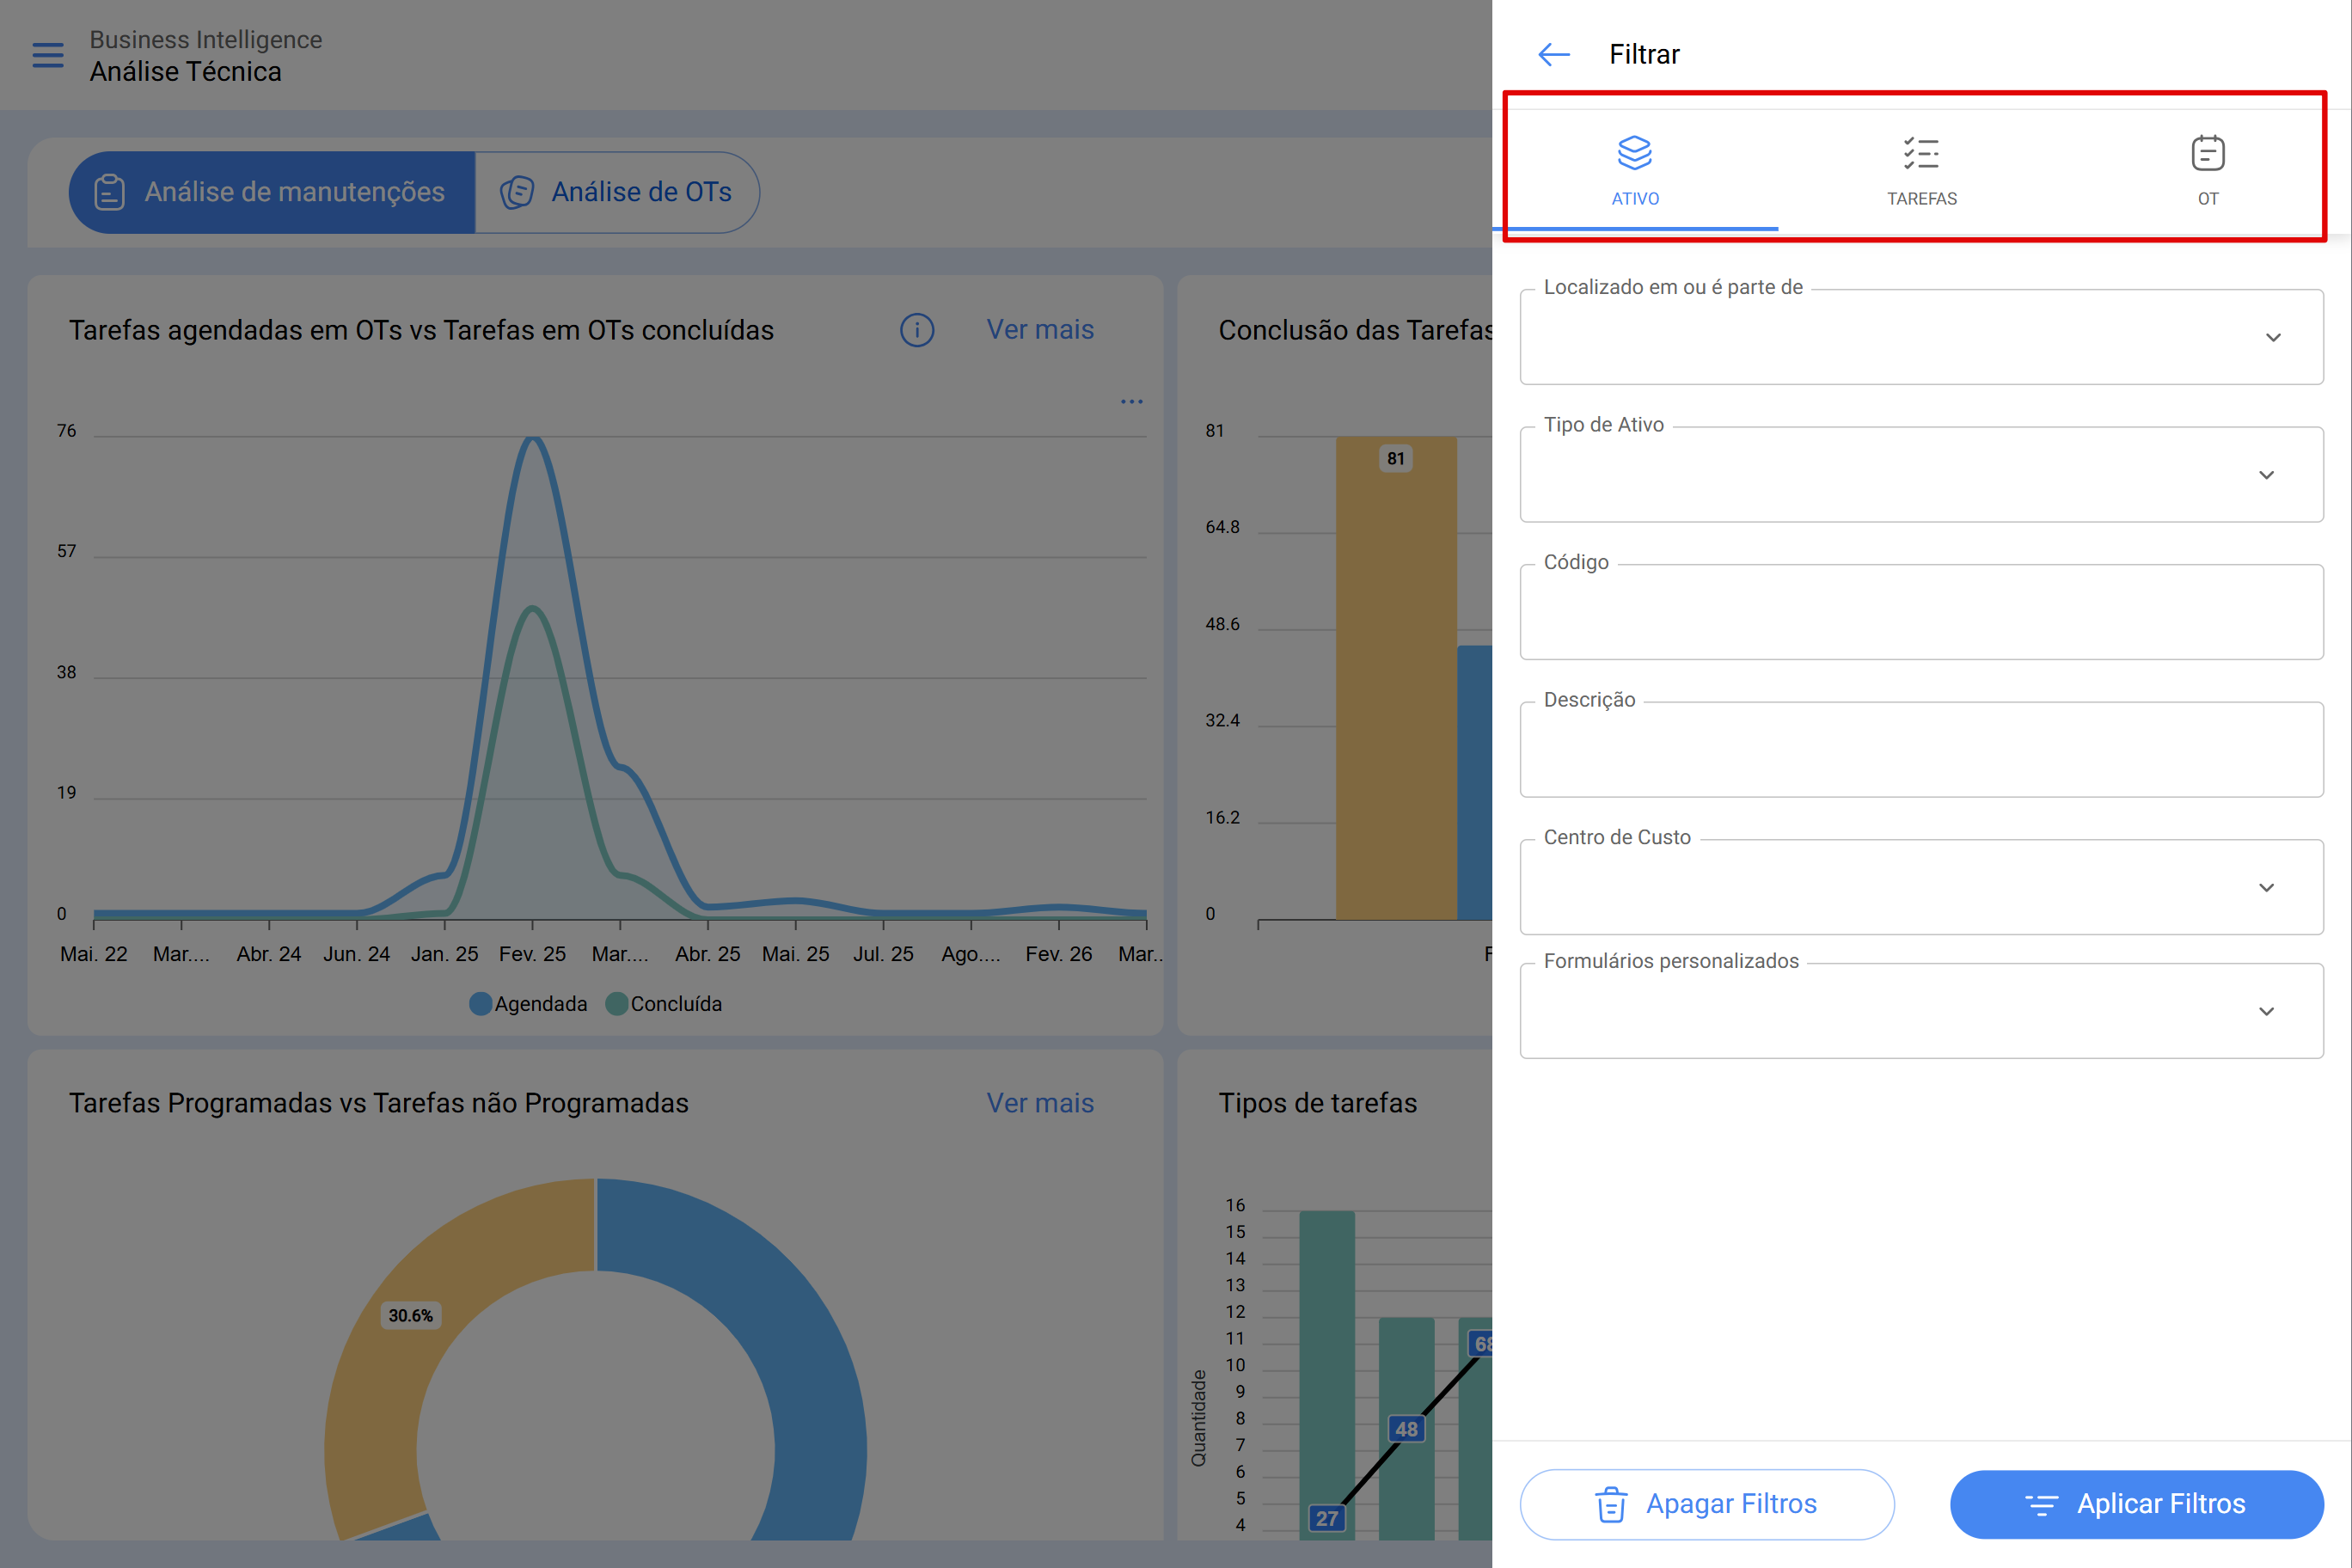Click the Análise Técnica page title
The width and height of the screenshot is (2352, 1568).
point(186,72)
